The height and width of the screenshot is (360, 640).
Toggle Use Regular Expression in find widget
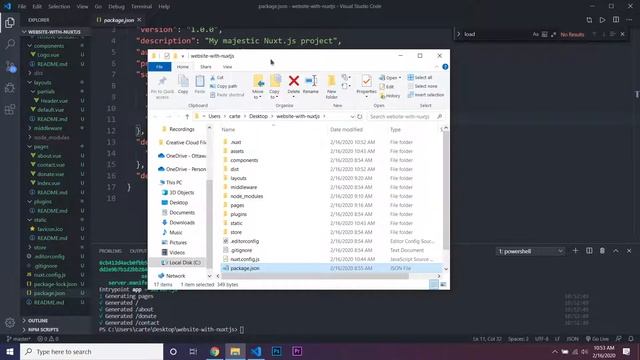click(x=553, y=34)
